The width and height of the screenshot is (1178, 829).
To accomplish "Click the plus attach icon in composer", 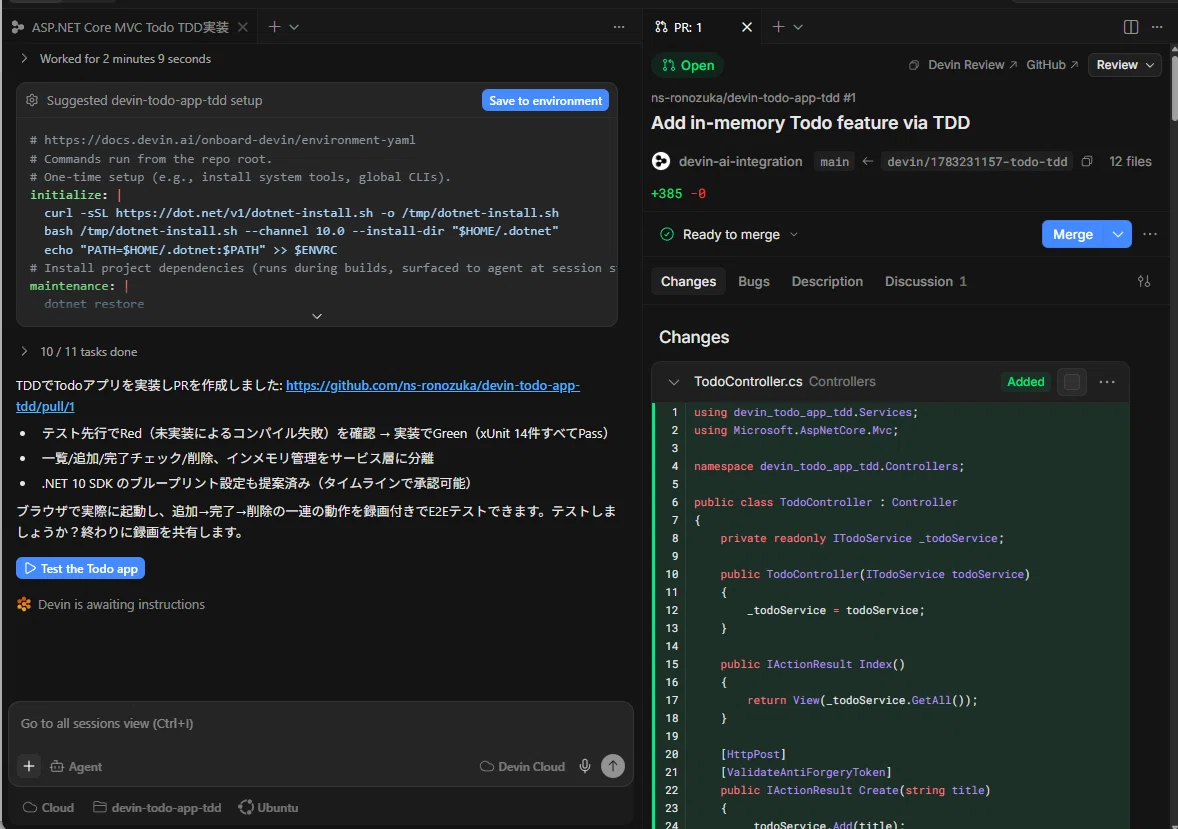I will (x=29, y=766).
